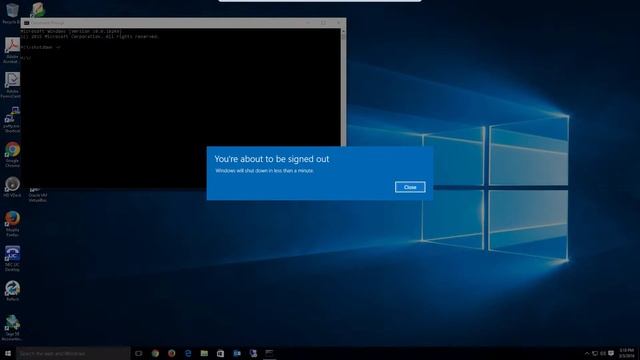Open Oracle VM VirtualBox desktop shortcut
The height and width of the screenshot is (360, 640).
[38, 195]
